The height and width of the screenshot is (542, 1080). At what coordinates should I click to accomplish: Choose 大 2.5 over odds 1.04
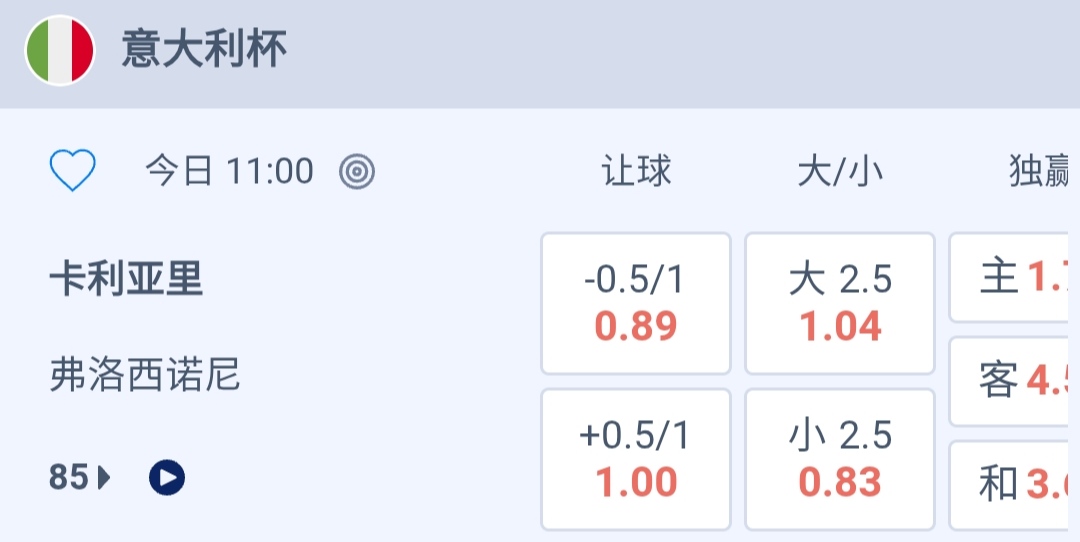click(840, 303)
